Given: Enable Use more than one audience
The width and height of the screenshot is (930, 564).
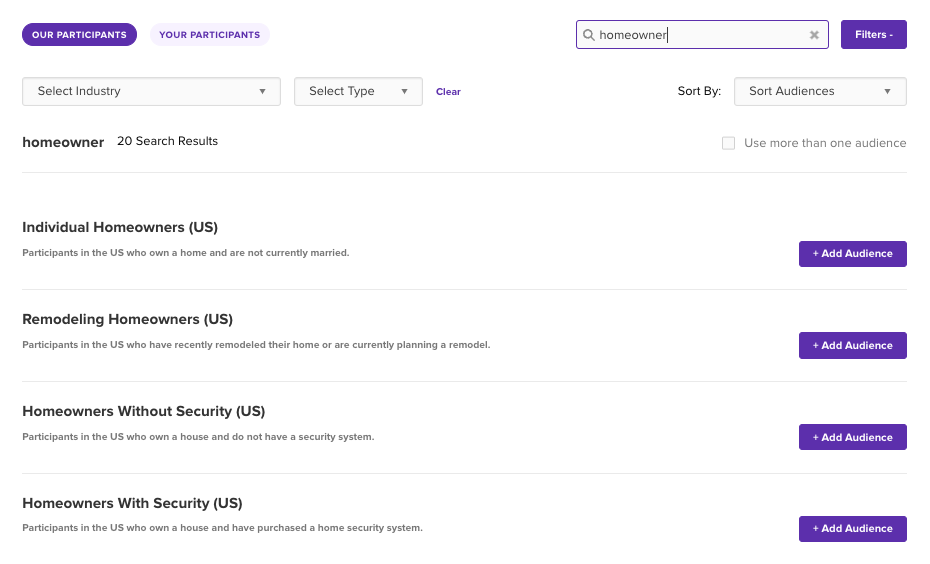Looking at the screenshot, I should (x=728, y=143).
